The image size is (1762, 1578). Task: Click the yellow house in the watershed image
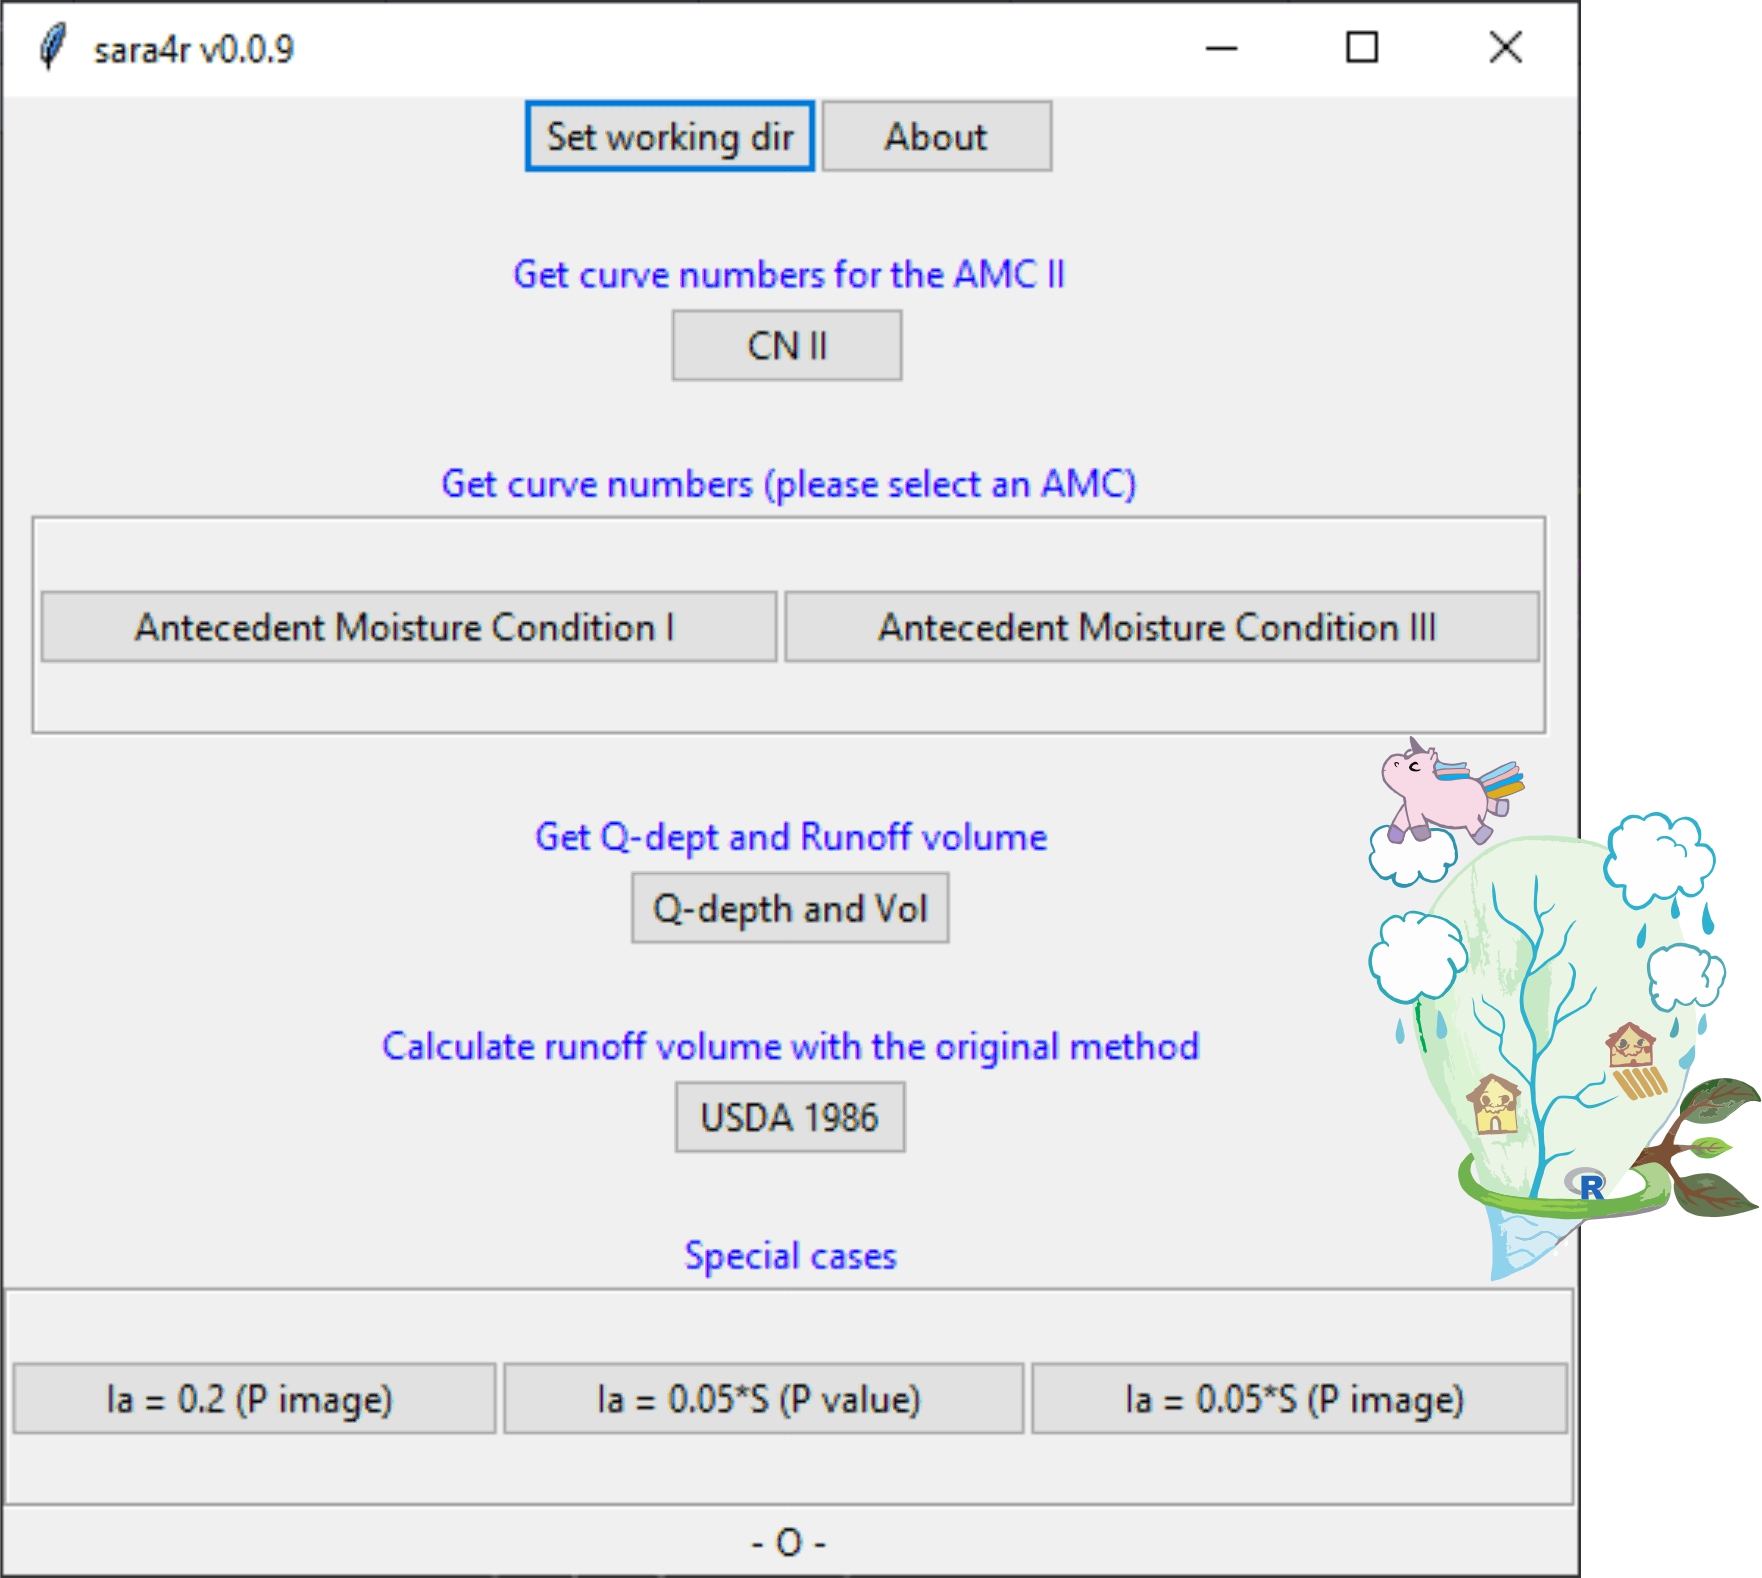pos(1493,1103)
